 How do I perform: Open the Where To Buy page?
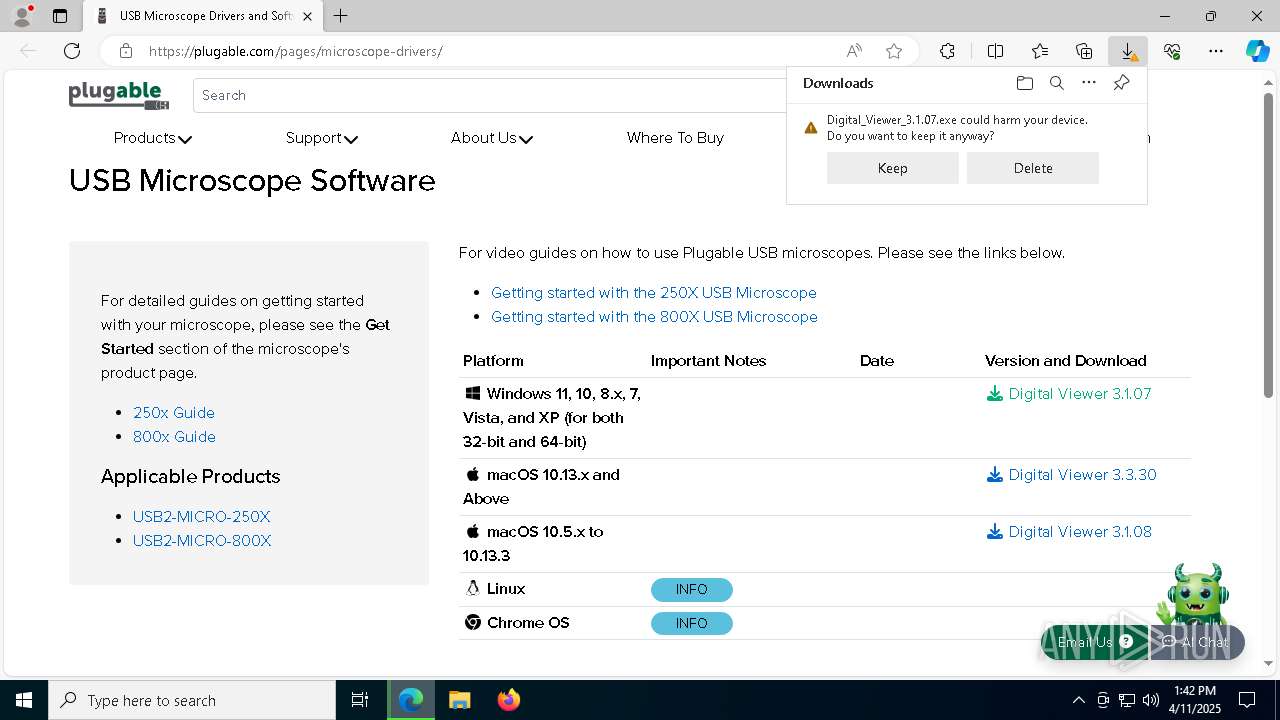[x=675, y=138]
